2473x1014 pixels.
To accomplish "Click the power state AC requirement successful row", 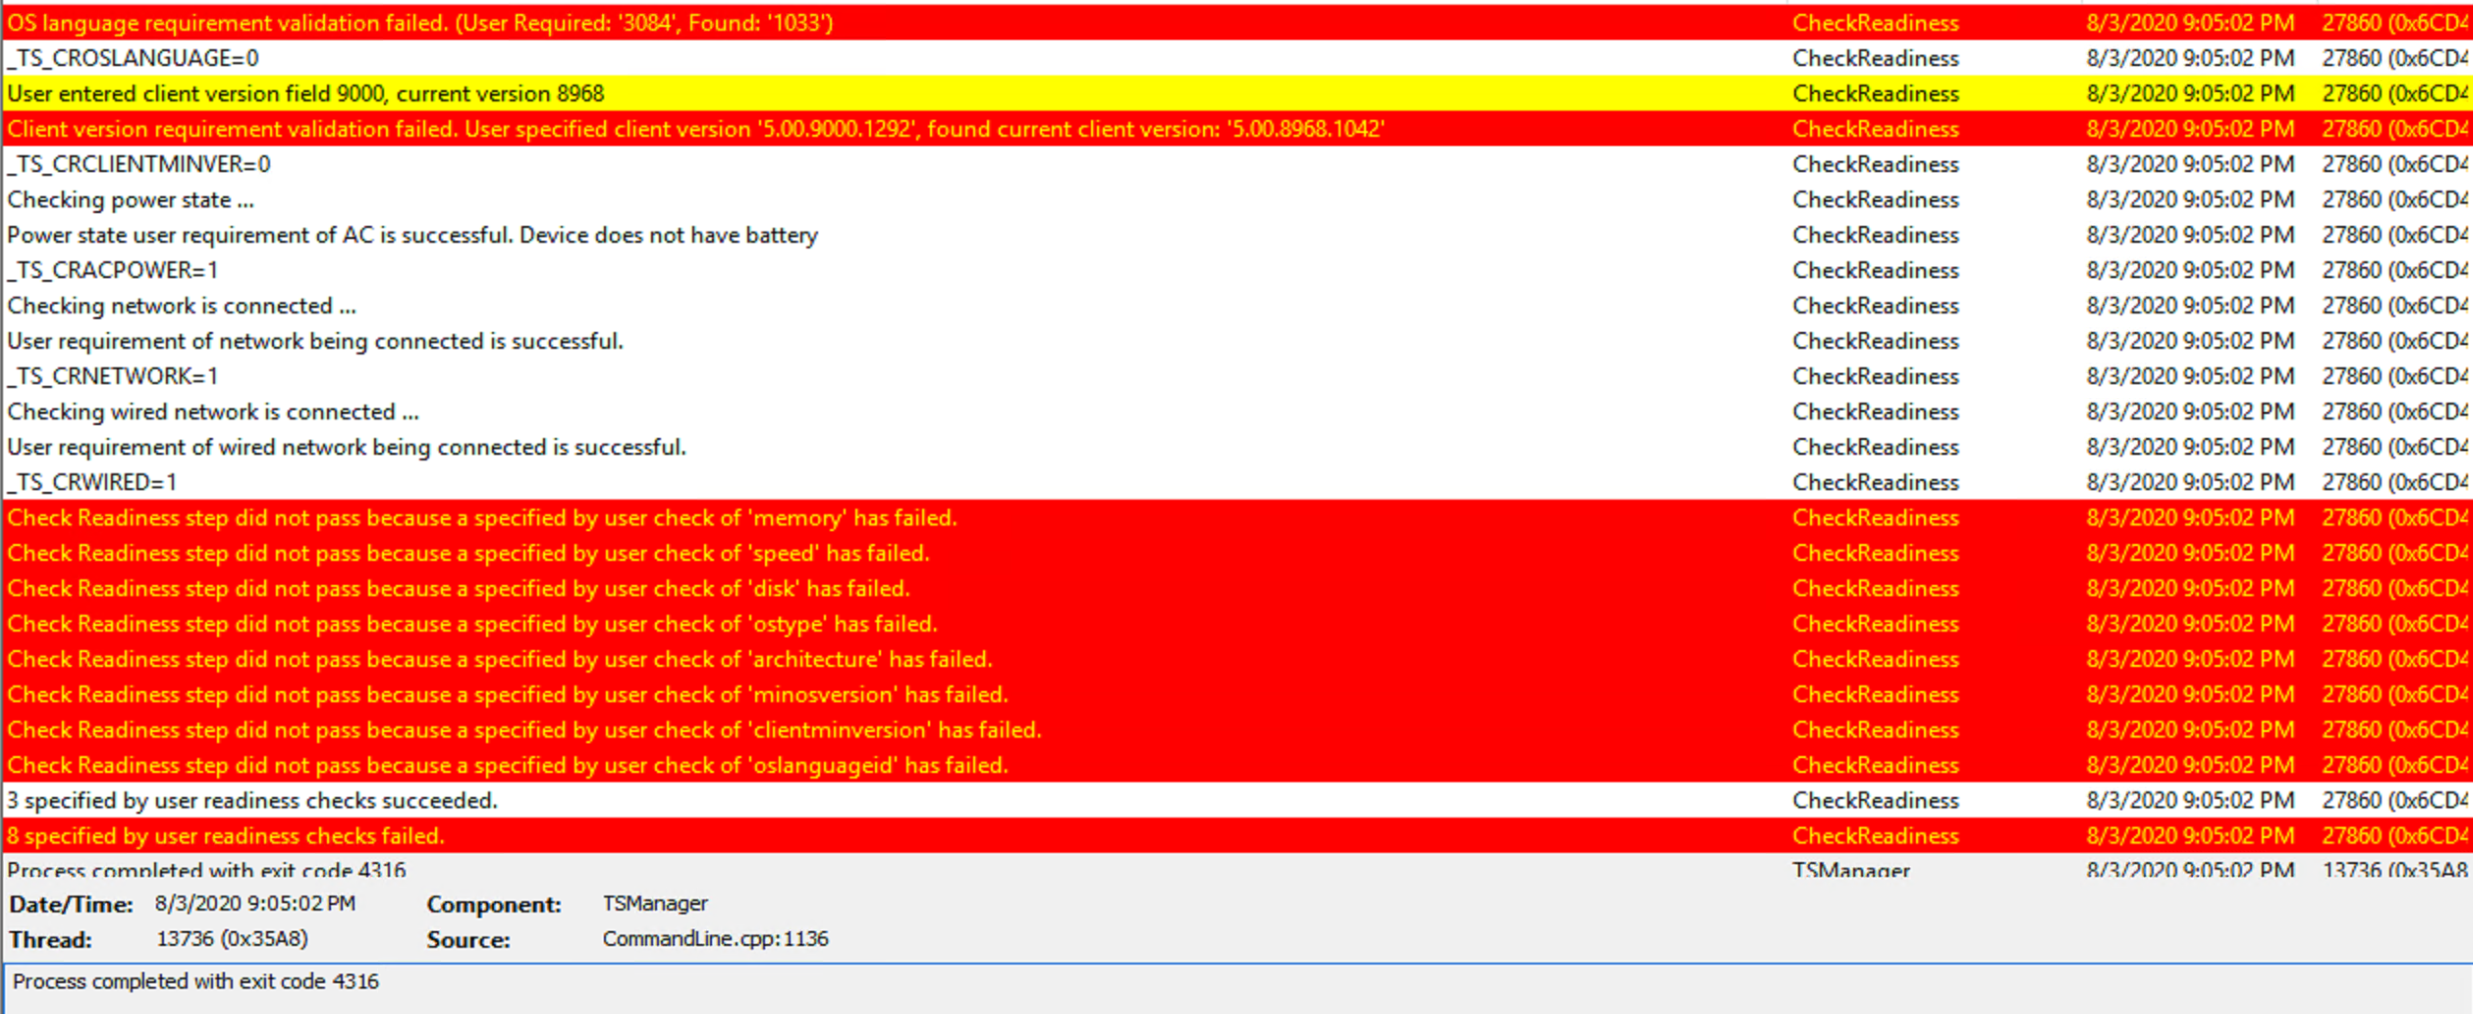I will coord(412,235).
